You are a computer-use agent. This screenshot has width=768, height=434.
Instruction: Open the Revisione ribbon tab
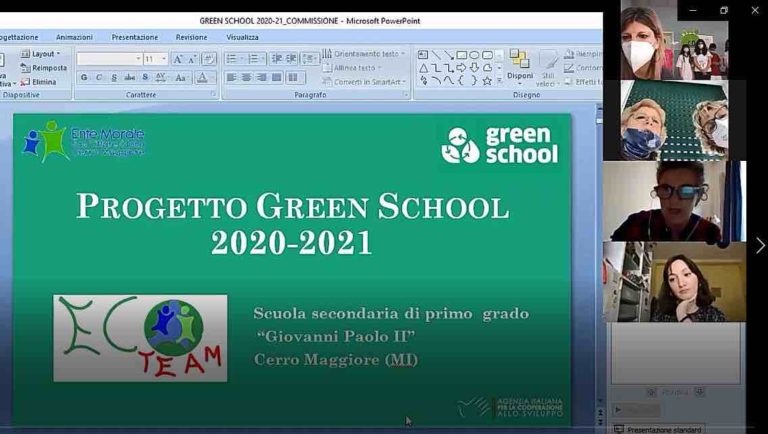tap(192, 37)
